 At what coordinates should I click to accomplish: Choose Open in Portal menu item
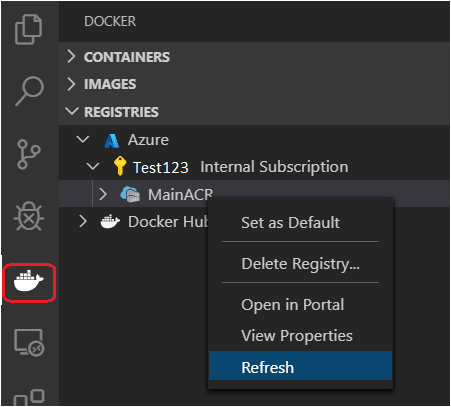point(300,305)
